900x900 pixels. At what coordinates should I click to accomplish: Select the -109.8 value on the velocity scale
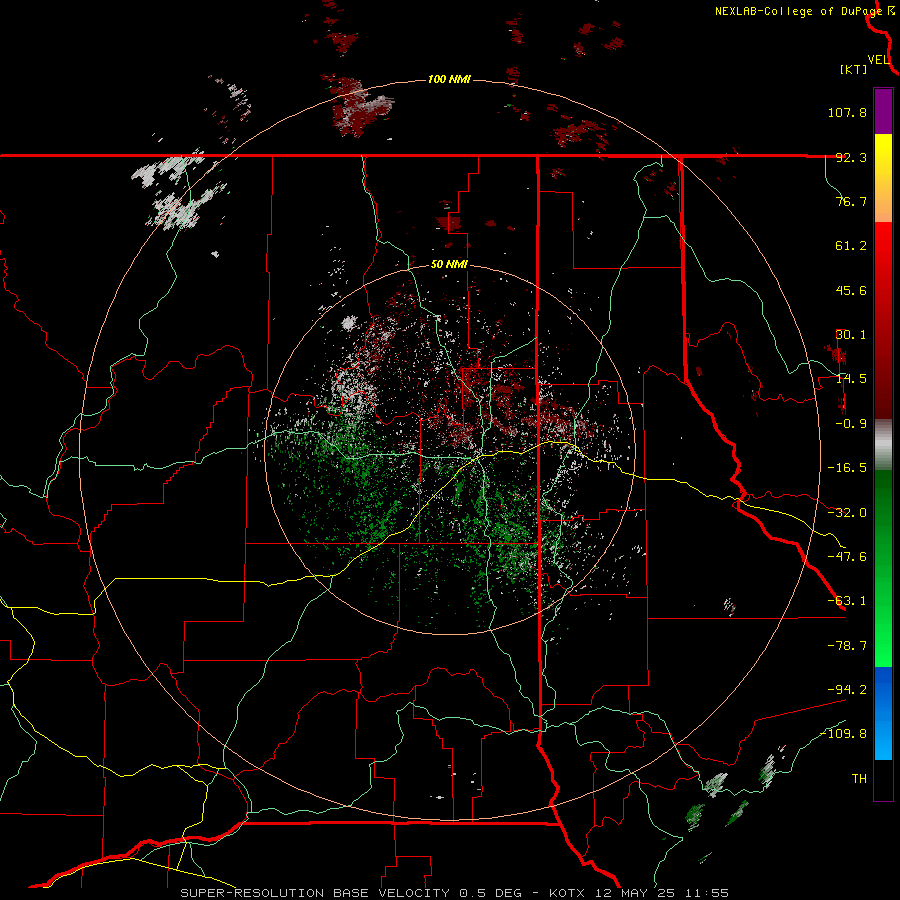pyautogui.click(x=843, y=734)
